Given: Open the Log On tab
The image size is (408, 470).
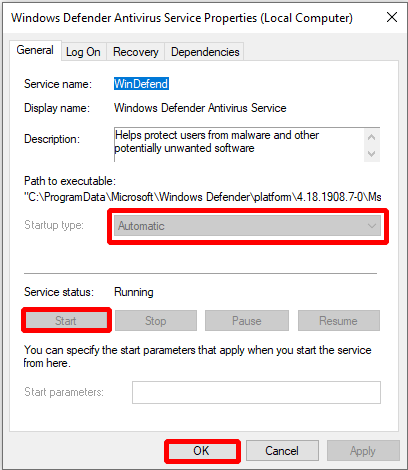Looking at the screenshot, I should coord(83,52).
